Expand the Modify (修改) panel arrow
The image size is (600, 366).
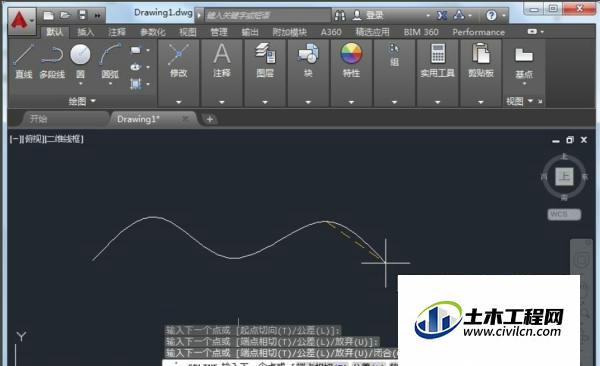pyautogui.click(x=179, y=102)
